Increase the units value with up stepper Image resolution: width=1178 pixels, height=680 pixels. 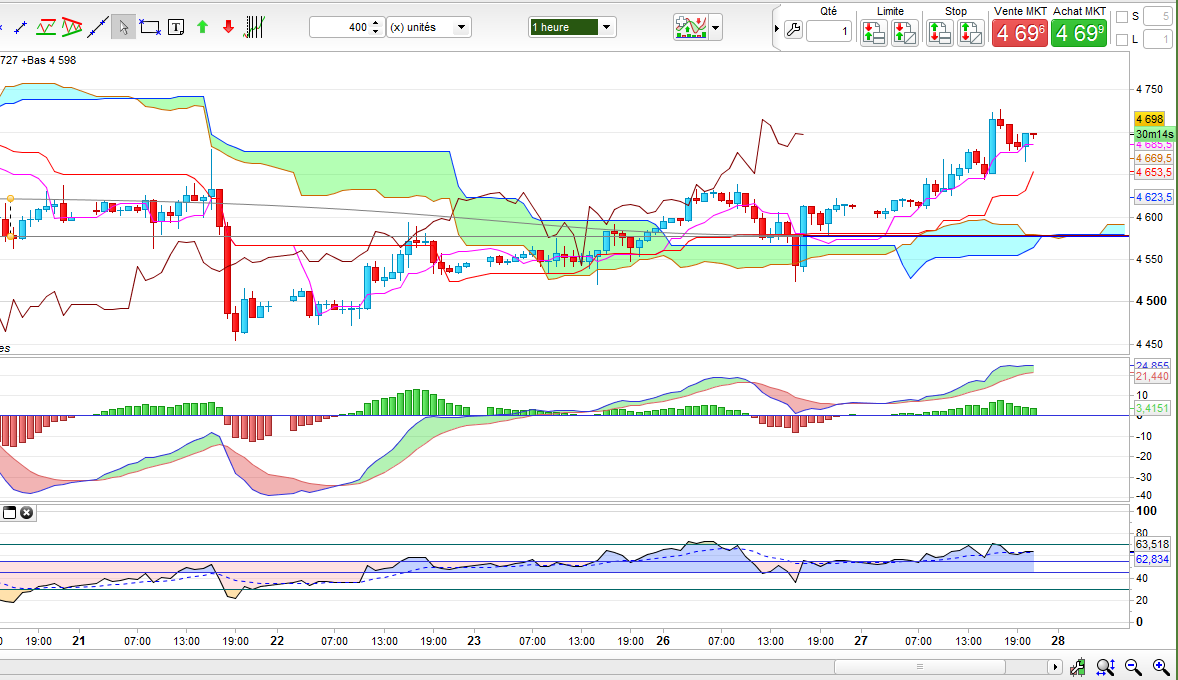point(375,23)
